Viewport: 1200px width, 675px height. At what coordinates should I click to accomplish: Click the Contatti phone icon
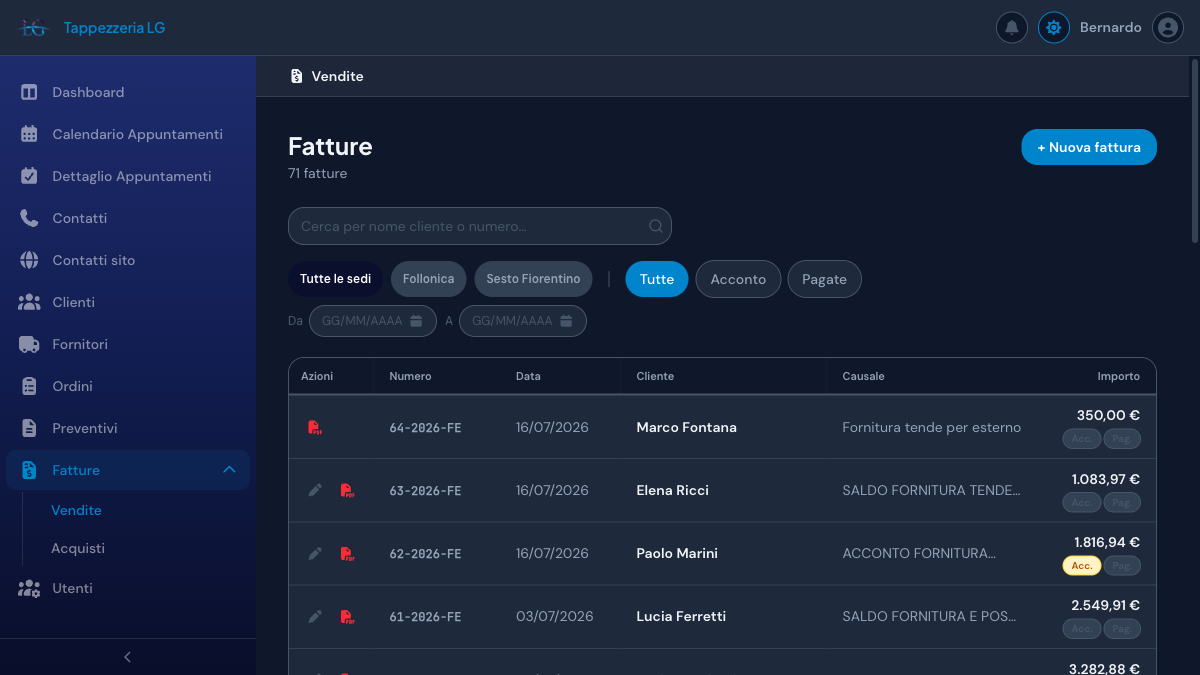click(x=29, y=218)
